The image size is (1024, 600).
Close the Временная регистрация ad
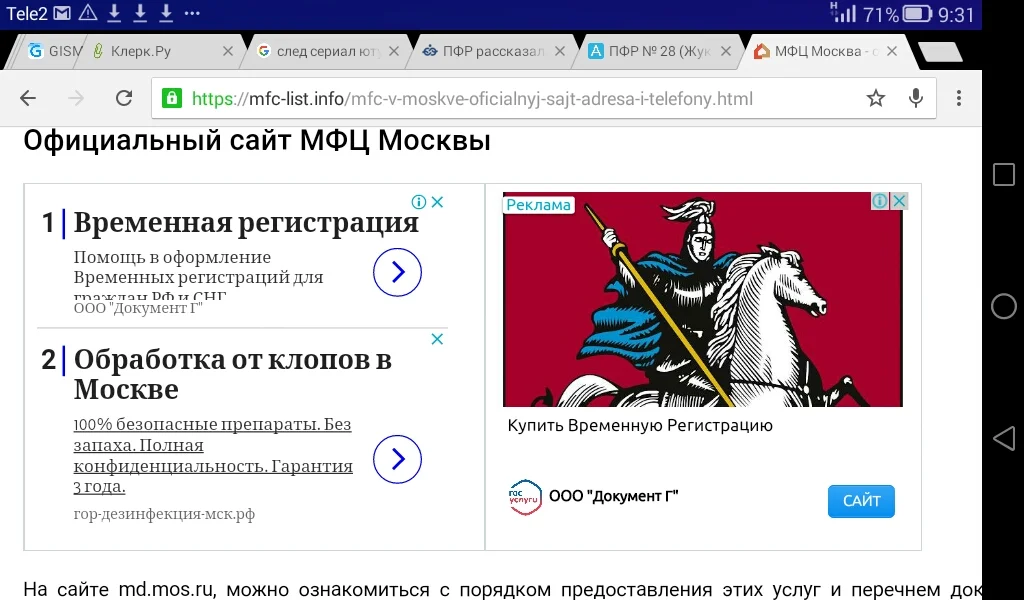point(438,202)
